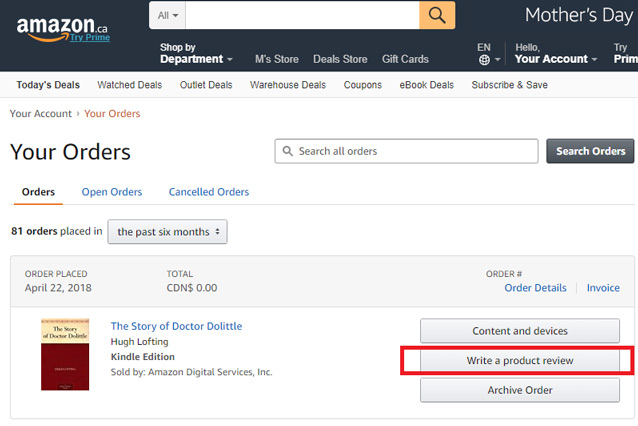Click the Doctor Dolittle book cover

point(65,354)
